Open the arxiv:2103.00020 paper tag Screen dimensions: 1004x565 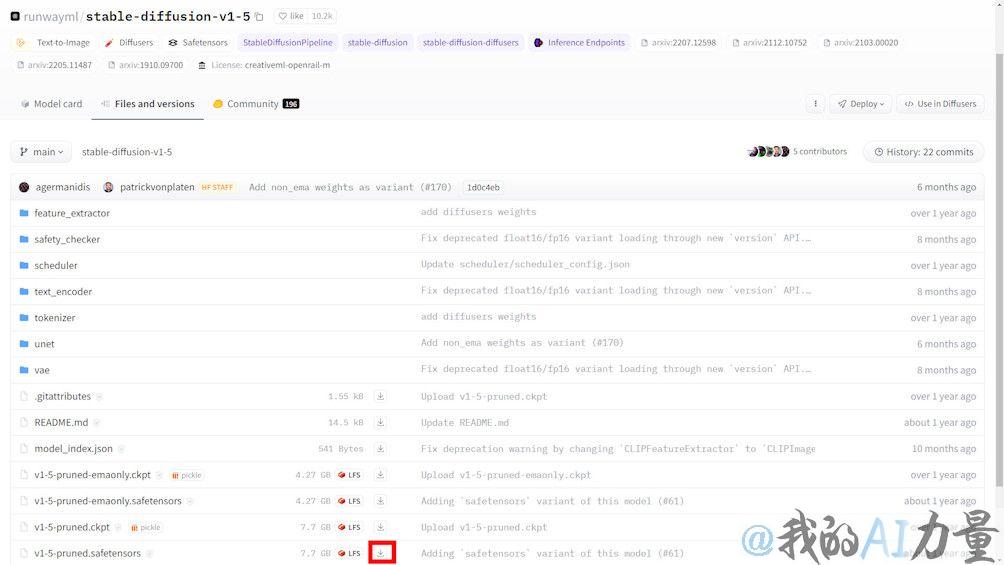pyautogui.click(x=861, y=42)
